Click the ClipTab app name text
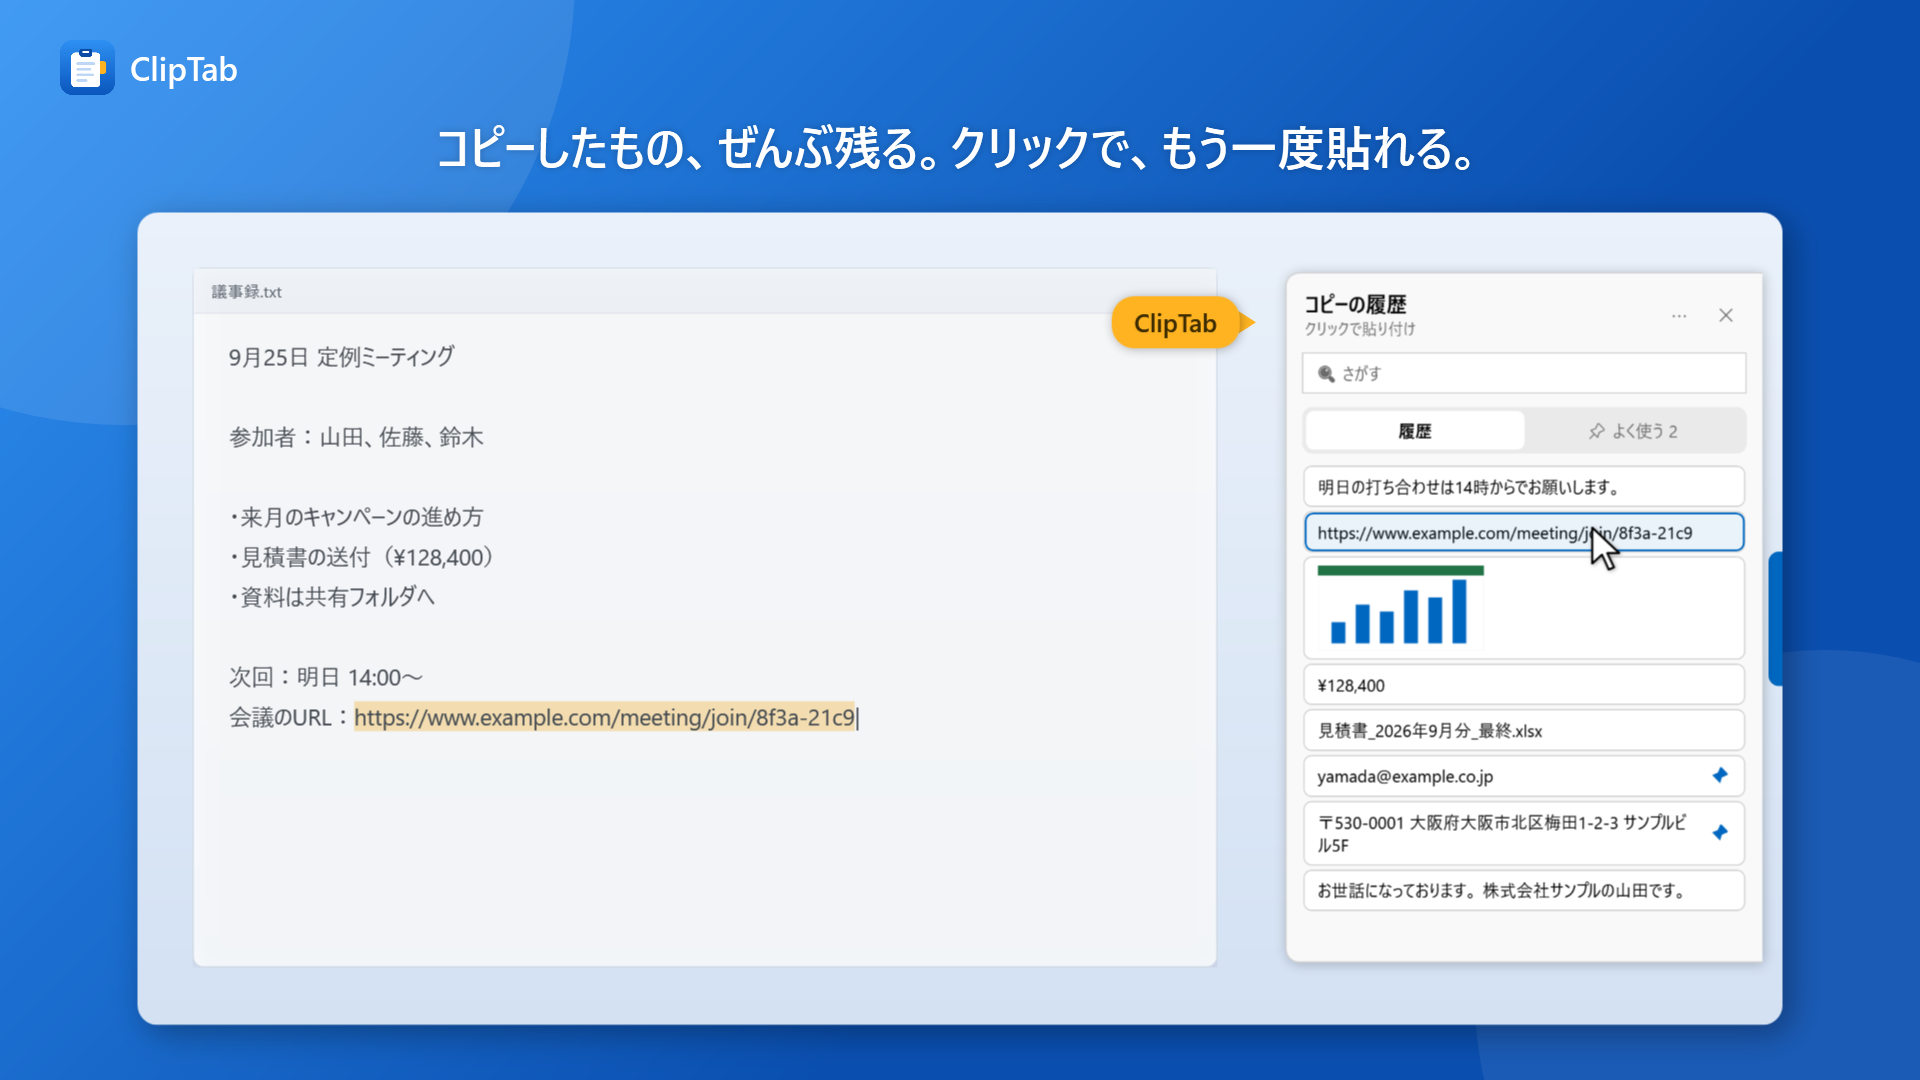Screen dimensions: 1920x1080 tap(184, 69)
